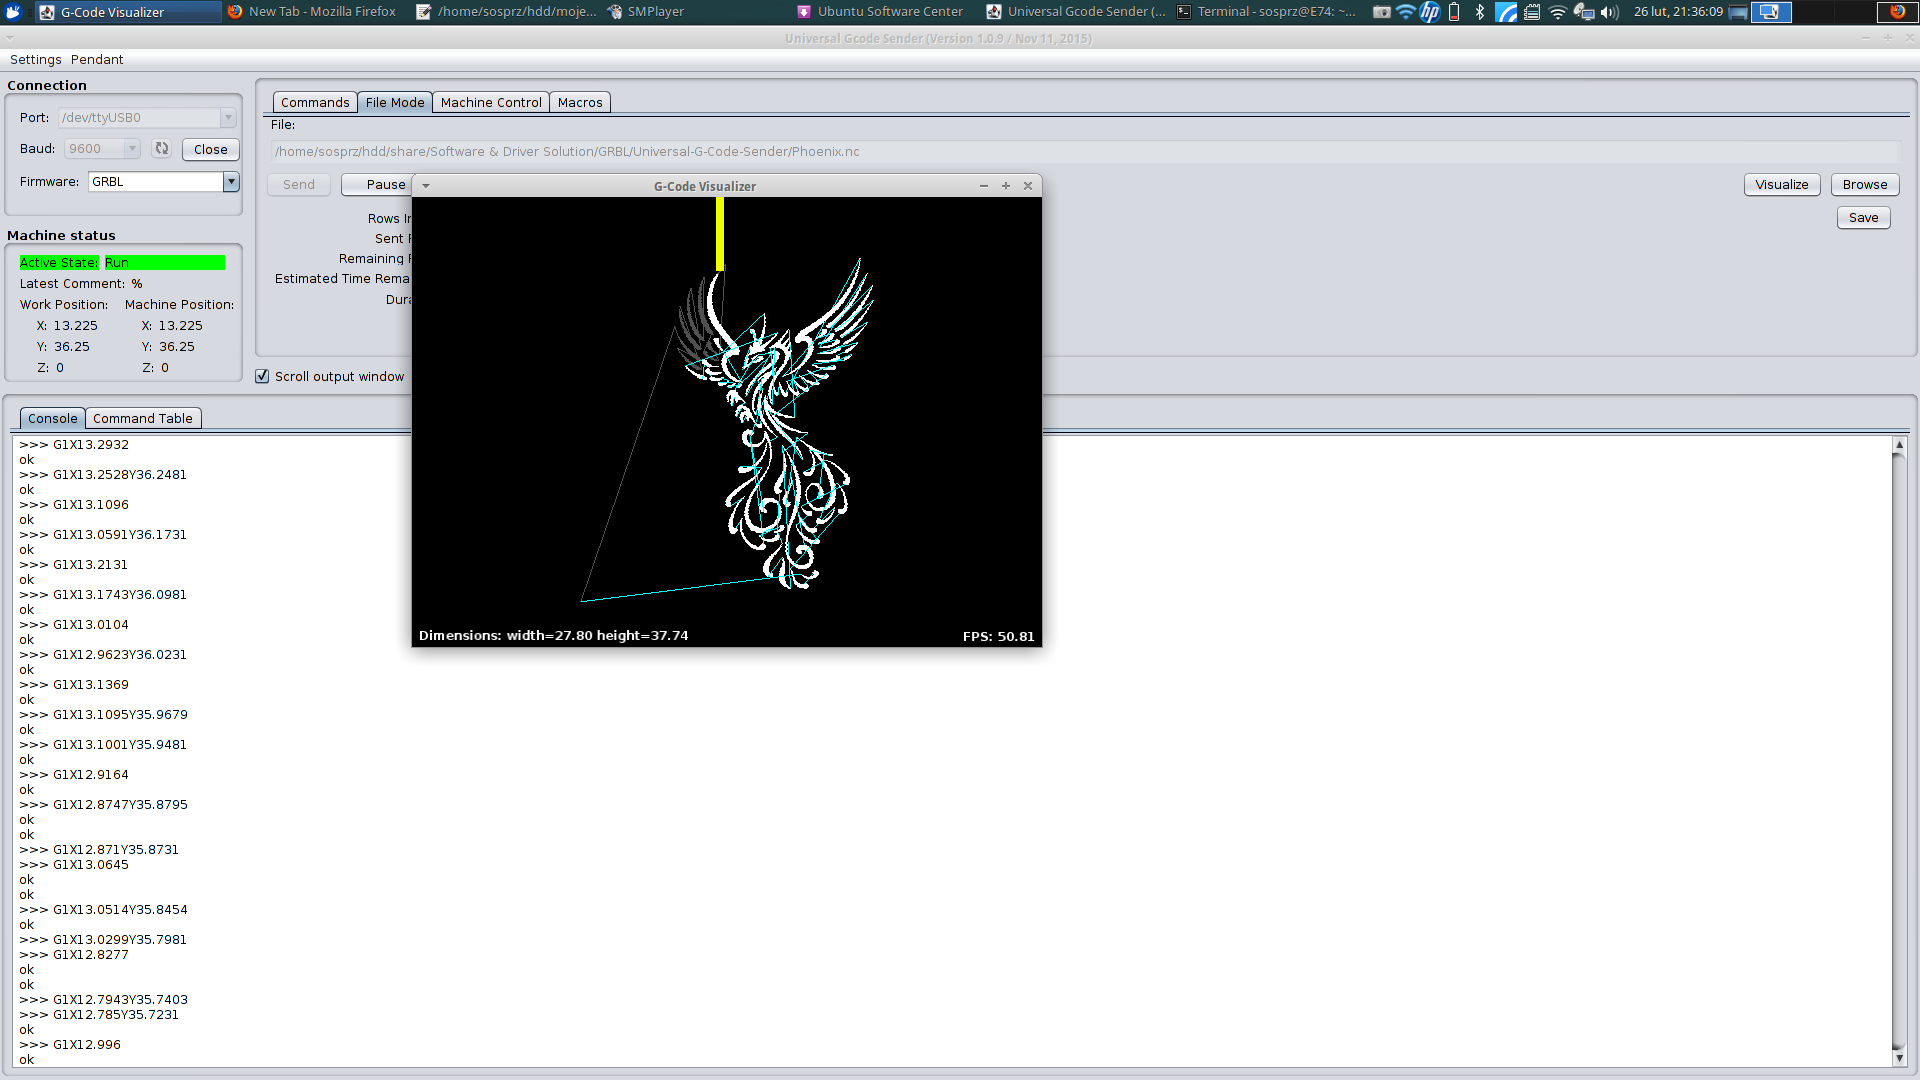Click the refresh connection icon

click(x=161, y=149)
